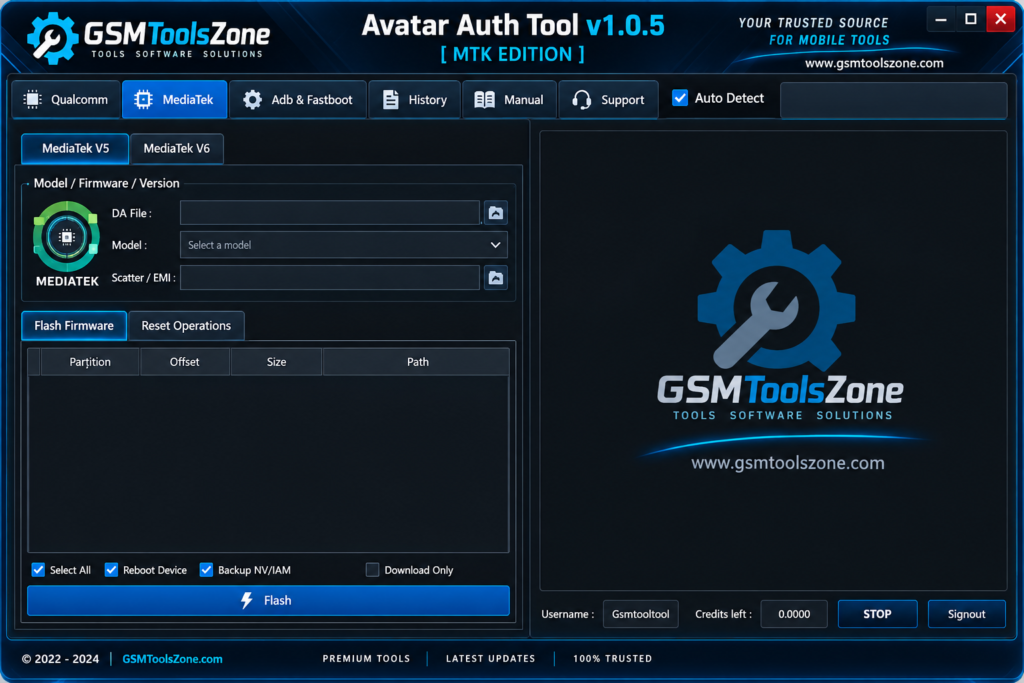
Task: Click the Partition column header
Action: click(90, 362)
